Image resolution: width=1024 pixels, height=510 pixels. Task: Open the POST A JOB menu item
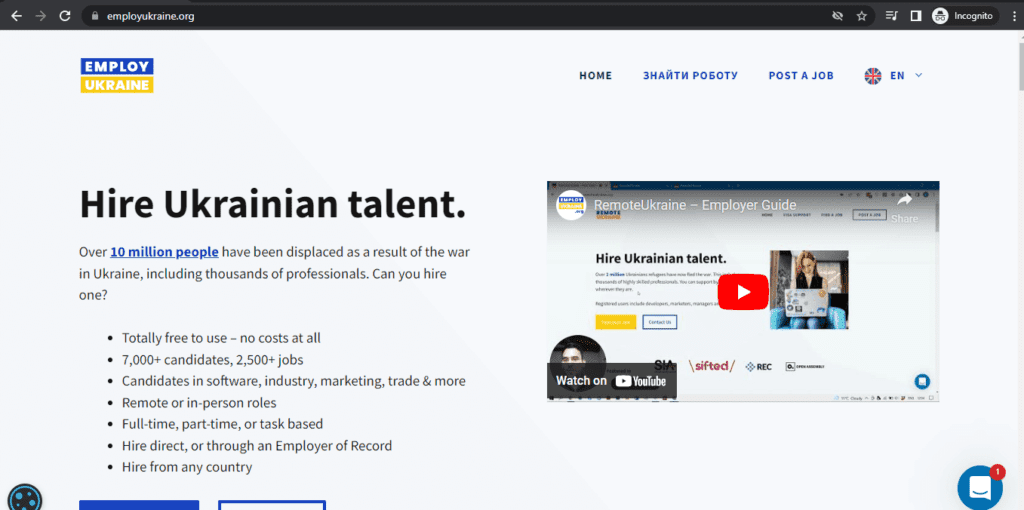tap(801, 76)
